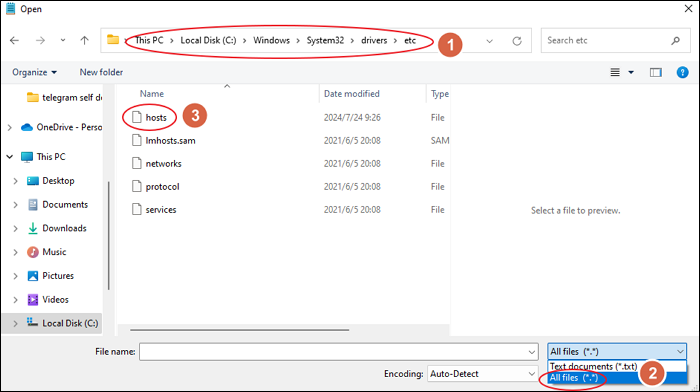Click the New folder button
The width and height of the screenshot is (700, 392).
(x=101, y=72)
